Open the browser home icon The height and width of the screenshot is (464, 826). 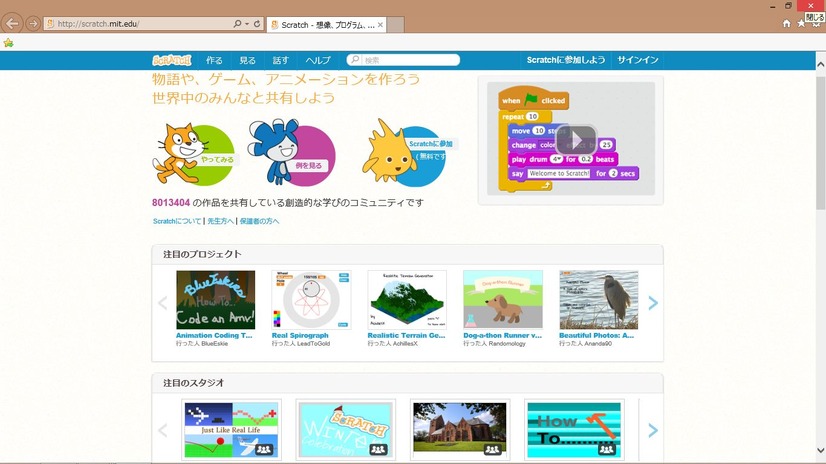(786, 23)
